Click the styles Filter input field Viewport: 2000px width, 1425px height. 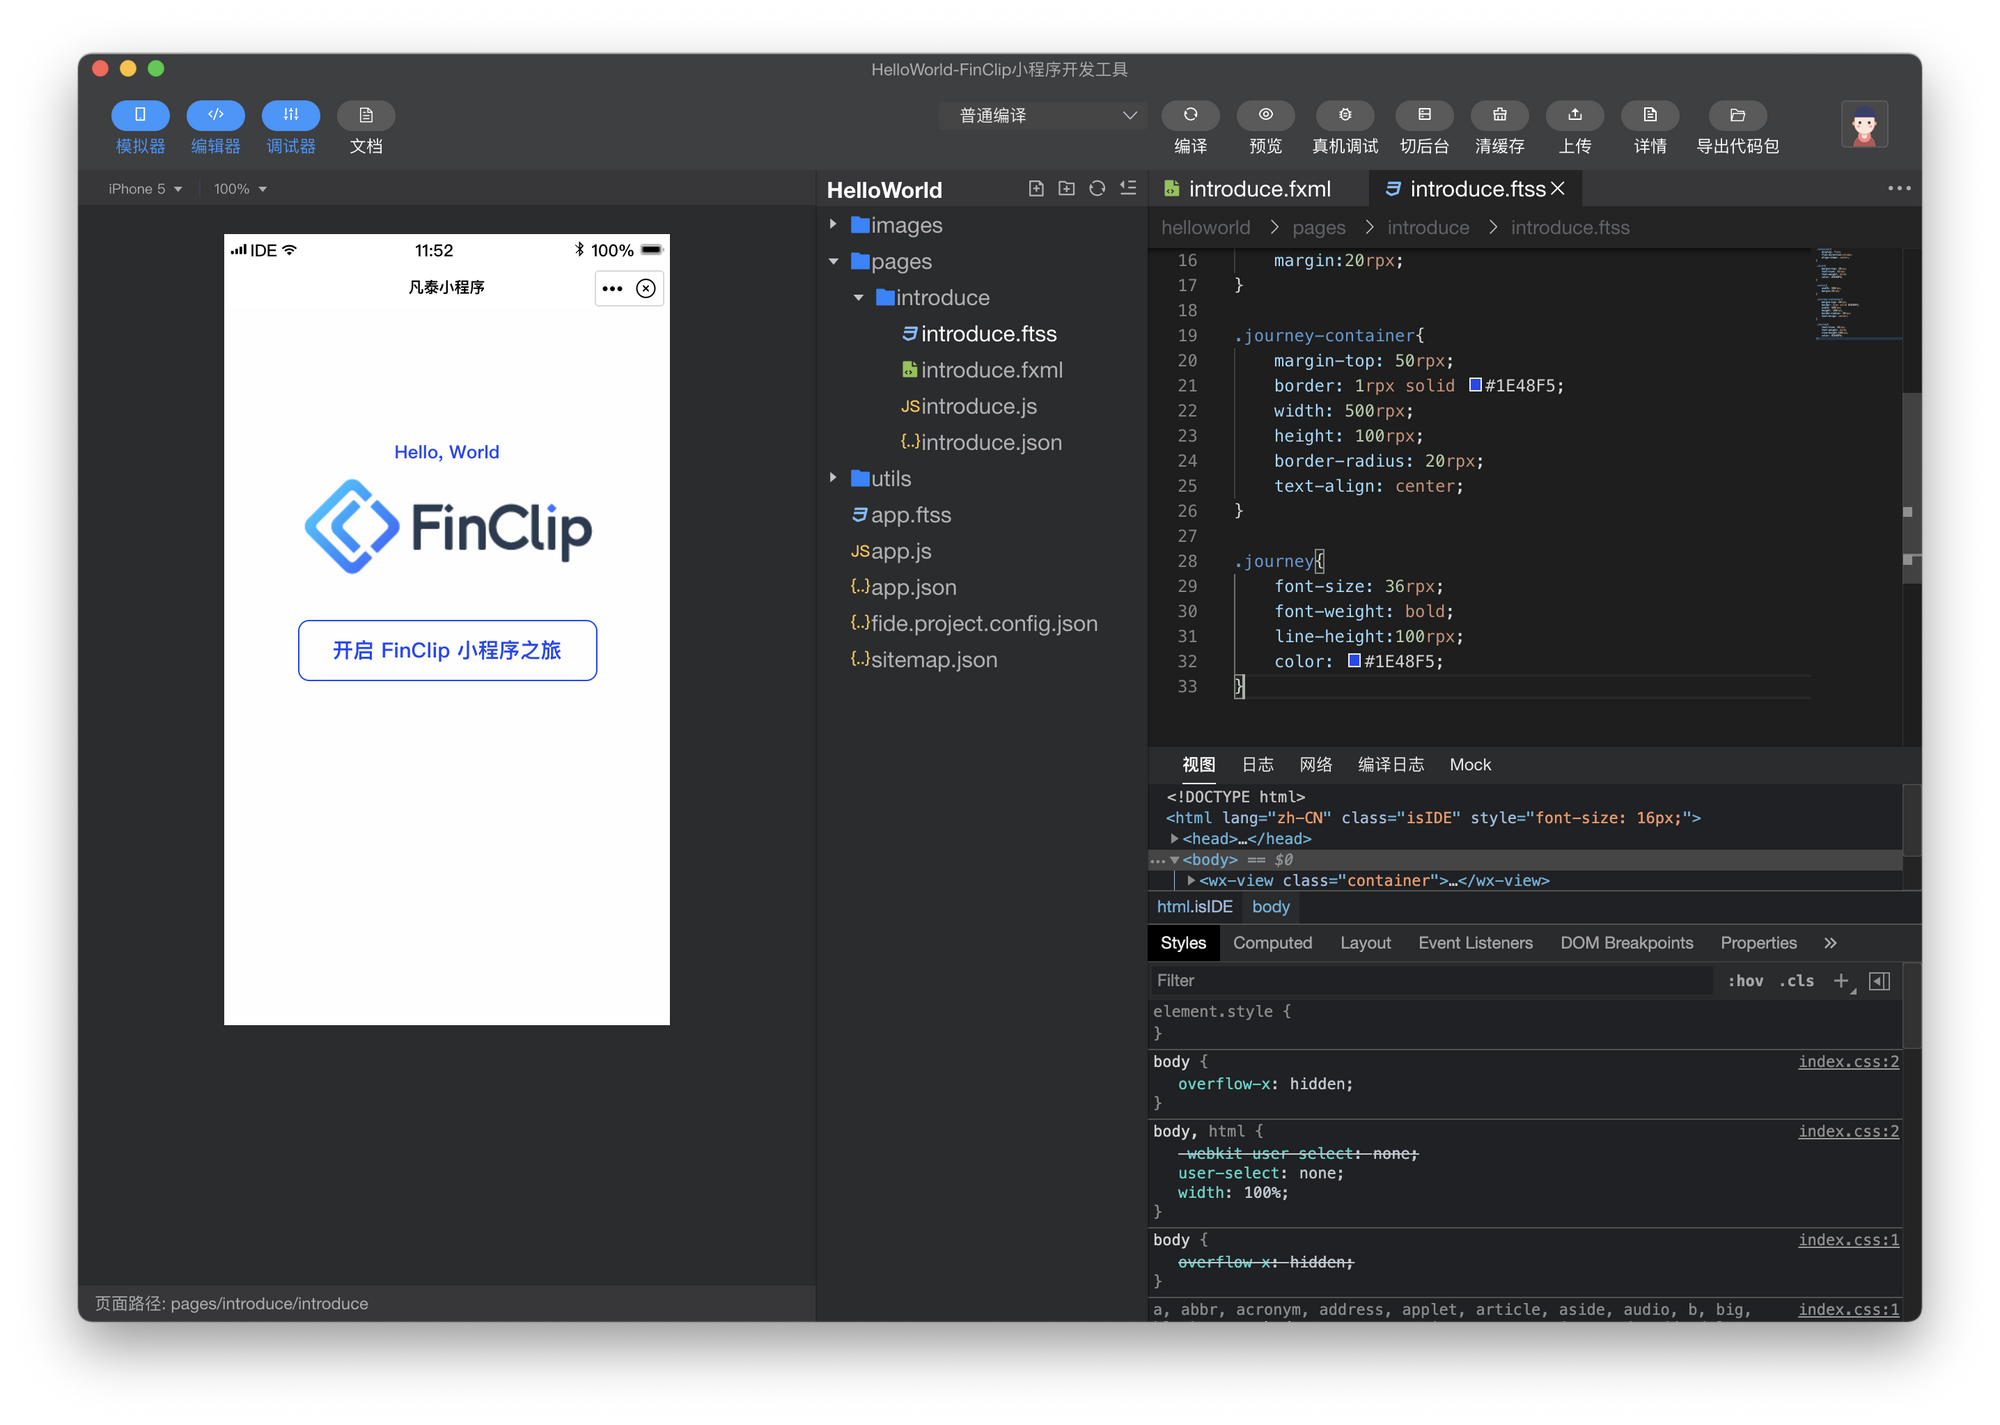point(1430,981)
